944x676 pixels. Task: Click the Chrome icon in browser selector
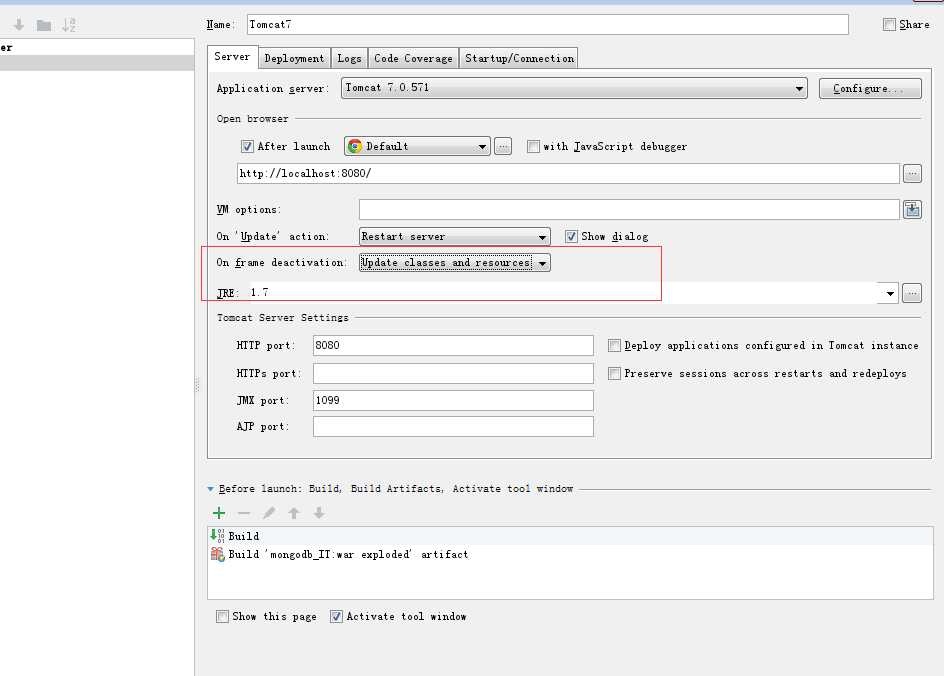[355, 146]
